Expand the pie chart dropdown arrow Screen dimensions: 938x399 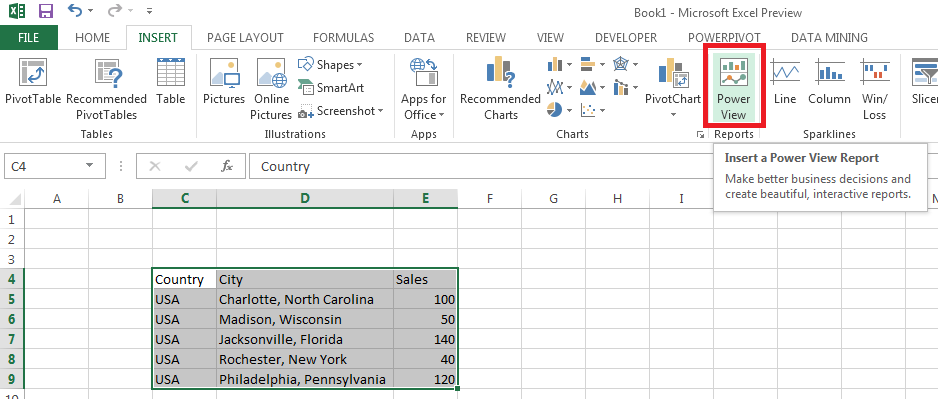[x=570, y=111]
